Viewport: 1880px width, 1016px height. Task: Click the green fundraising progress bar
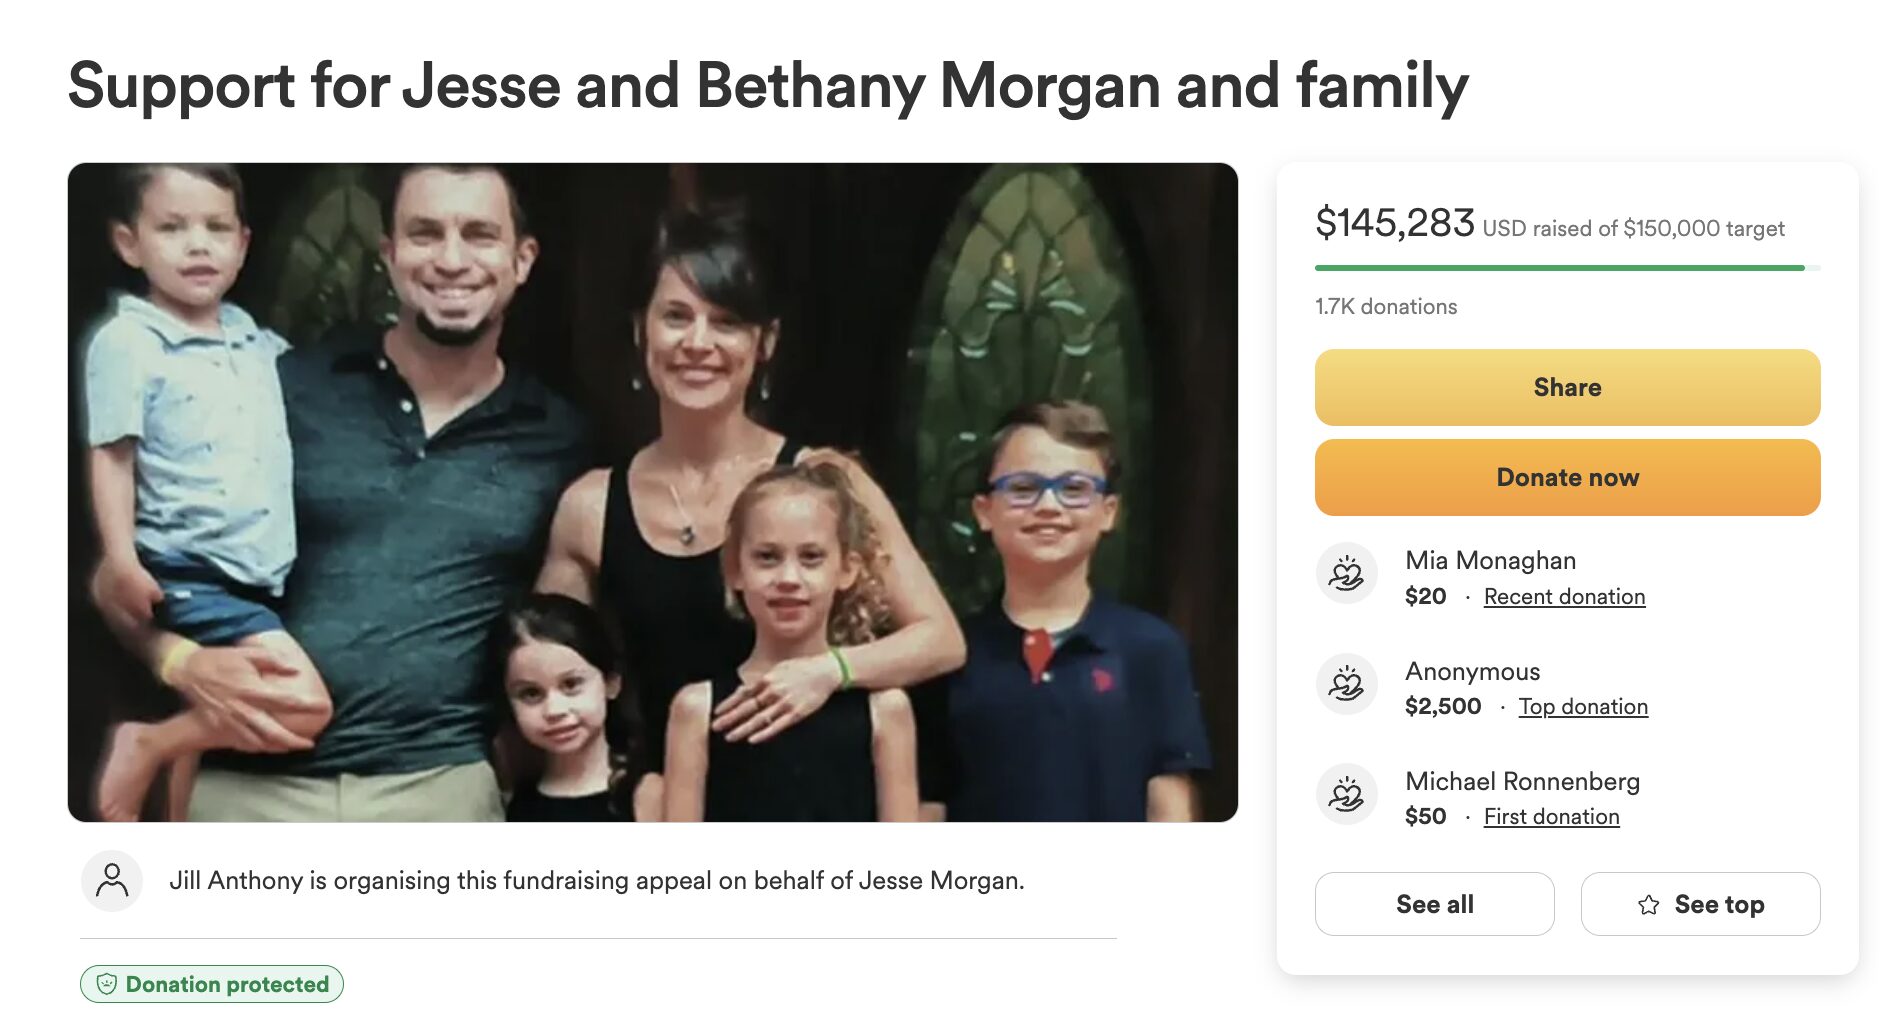(1559, 268)
